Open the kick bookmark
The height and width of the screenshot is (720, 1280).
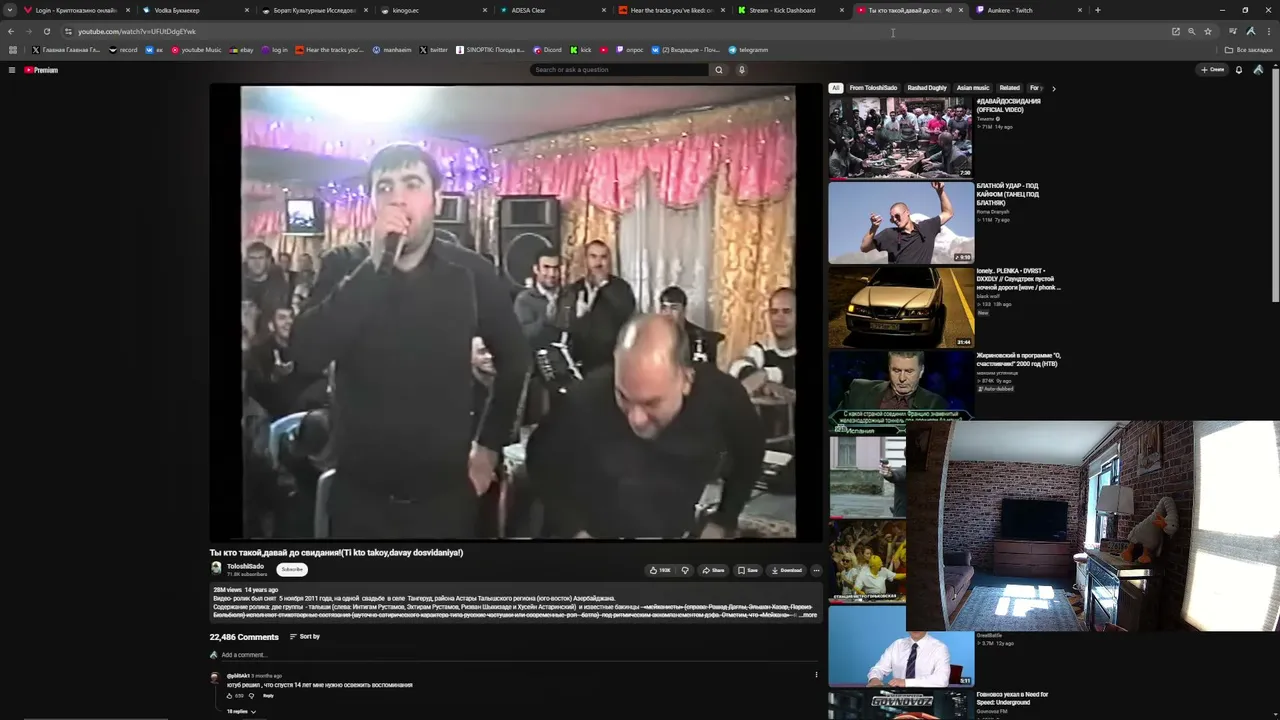[581, 50]
